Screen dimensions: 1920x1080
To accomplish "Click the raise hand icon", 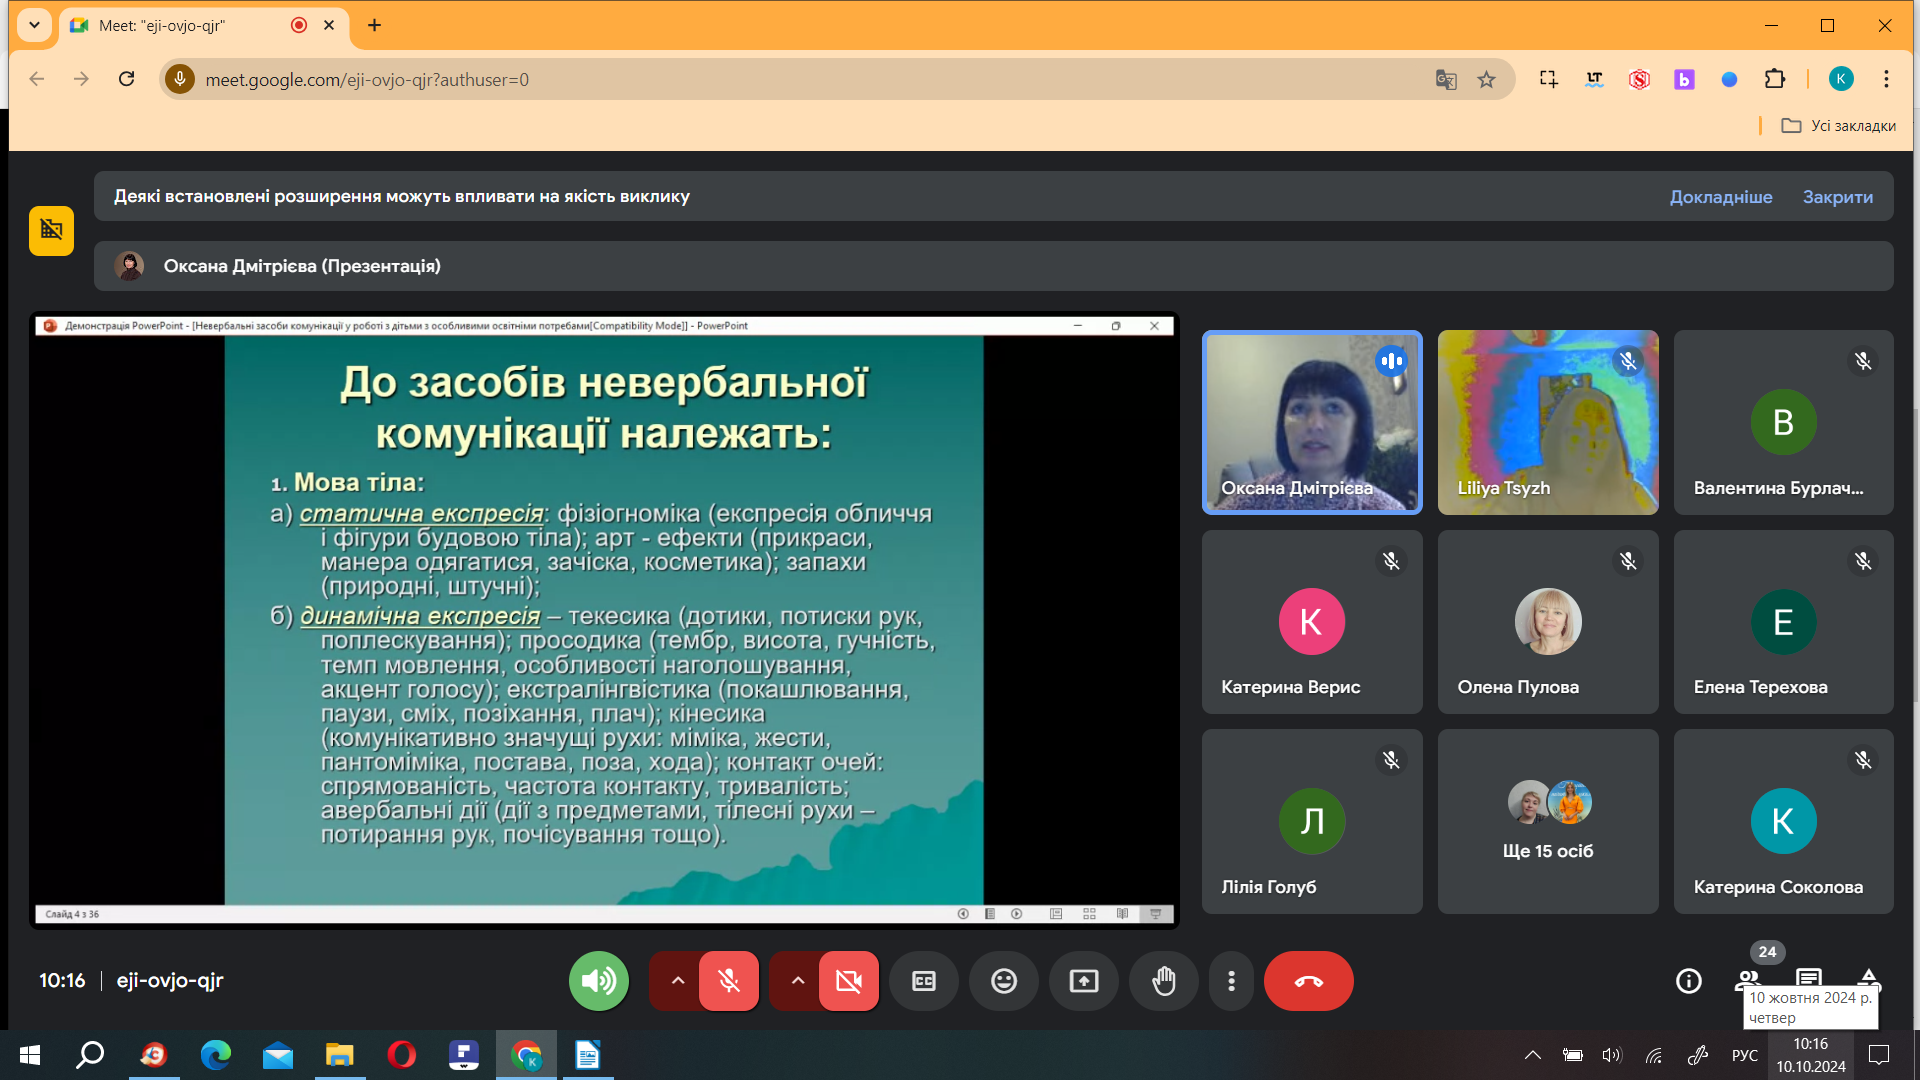I will click(1163, 981).
